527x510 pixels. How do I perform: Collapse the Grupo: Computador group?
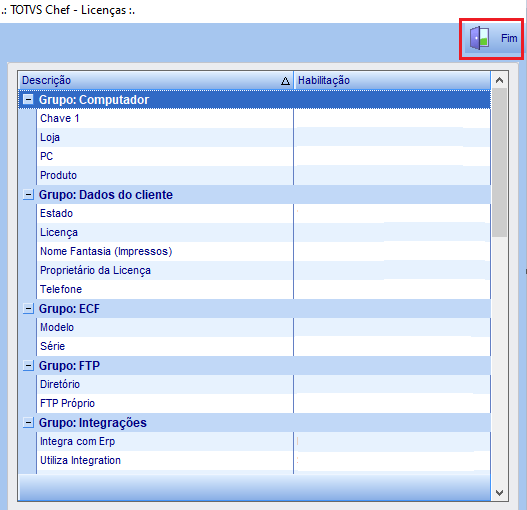click(28, 100)
